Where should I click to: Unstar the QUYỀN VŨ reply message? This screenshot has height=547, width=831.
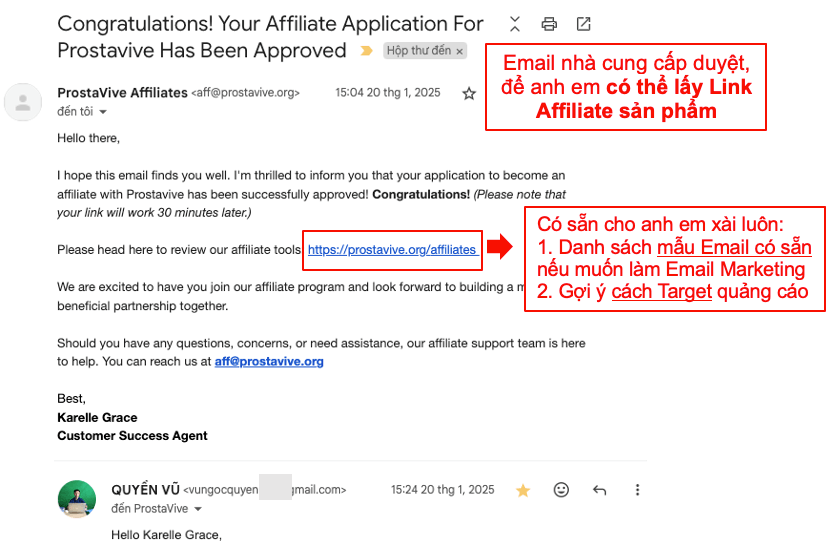coord(523,490)
